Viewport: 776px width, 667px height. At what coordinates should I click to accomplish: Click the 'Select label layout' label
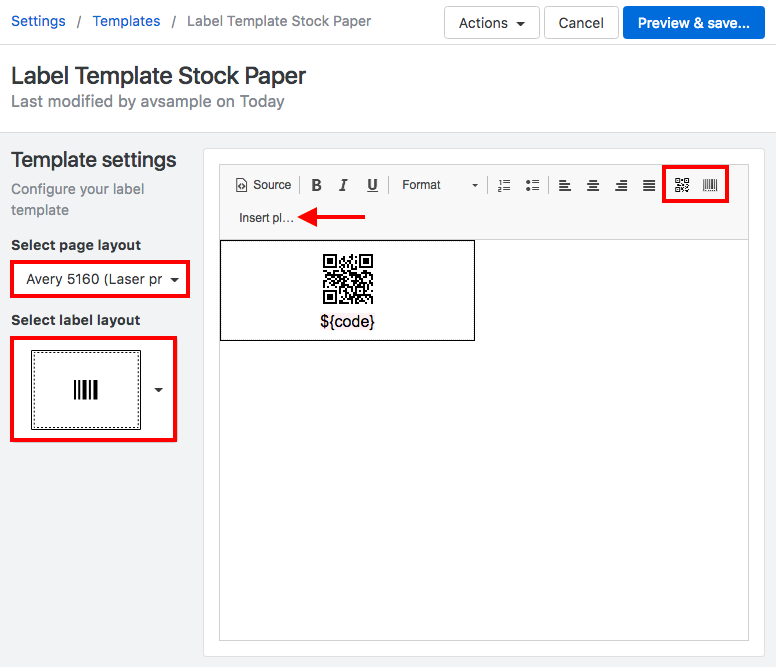click(76, 320)
